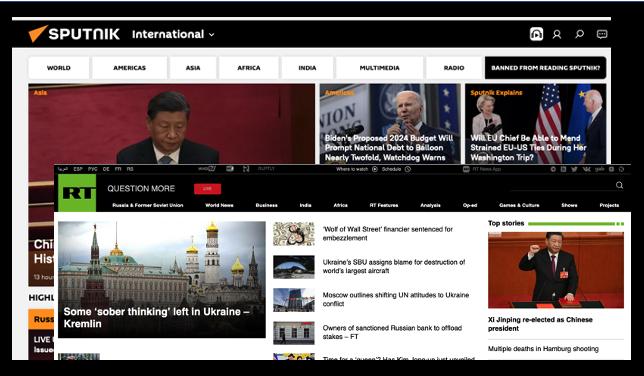Open the RSS feed icon on RT
Viewport: 644px width, 376px height.
pyautogui.click(x=563, y=169)
